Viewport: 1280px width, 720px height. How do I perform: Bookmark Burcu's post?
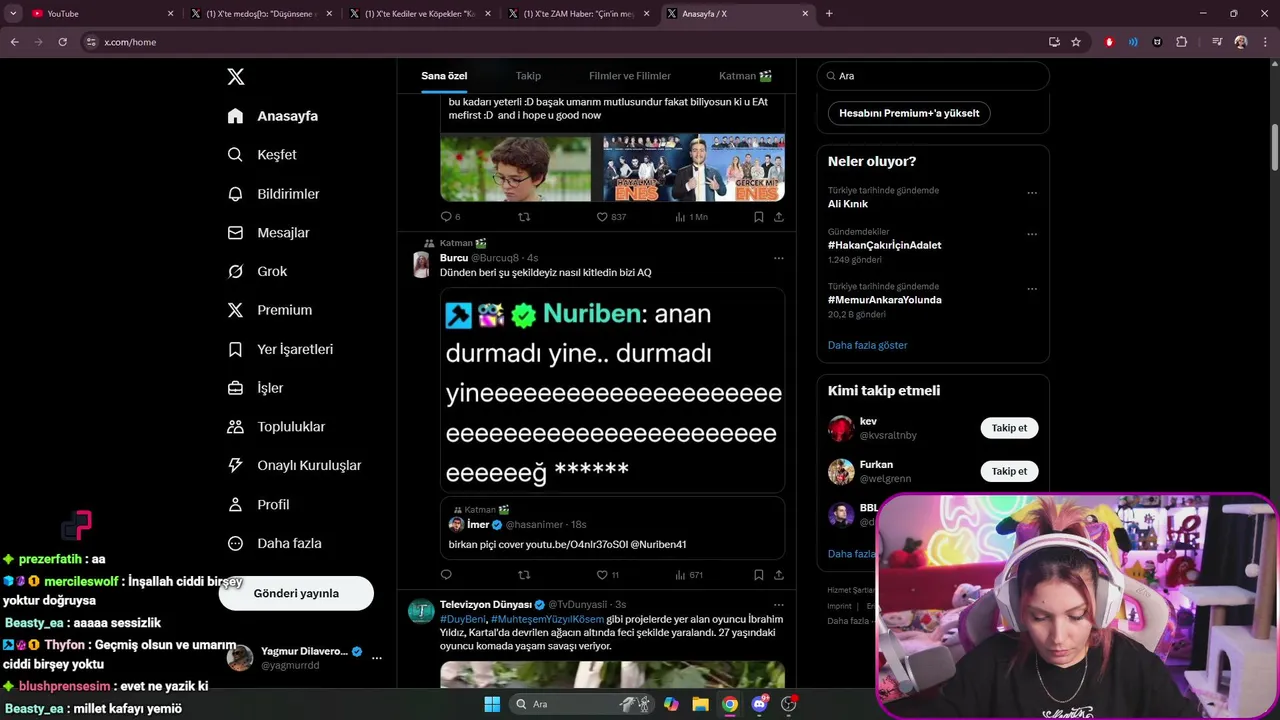coord(759,575)
